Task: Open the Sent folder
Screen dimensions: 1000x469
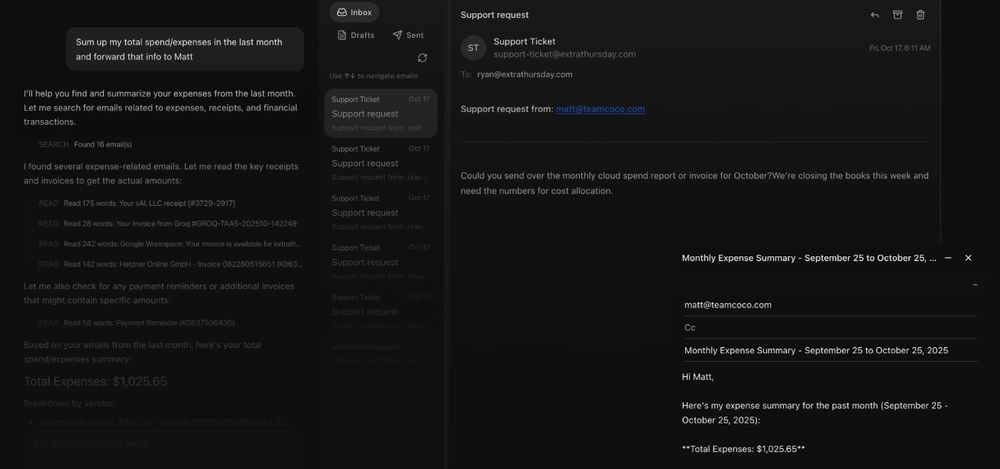Action: 408,35
